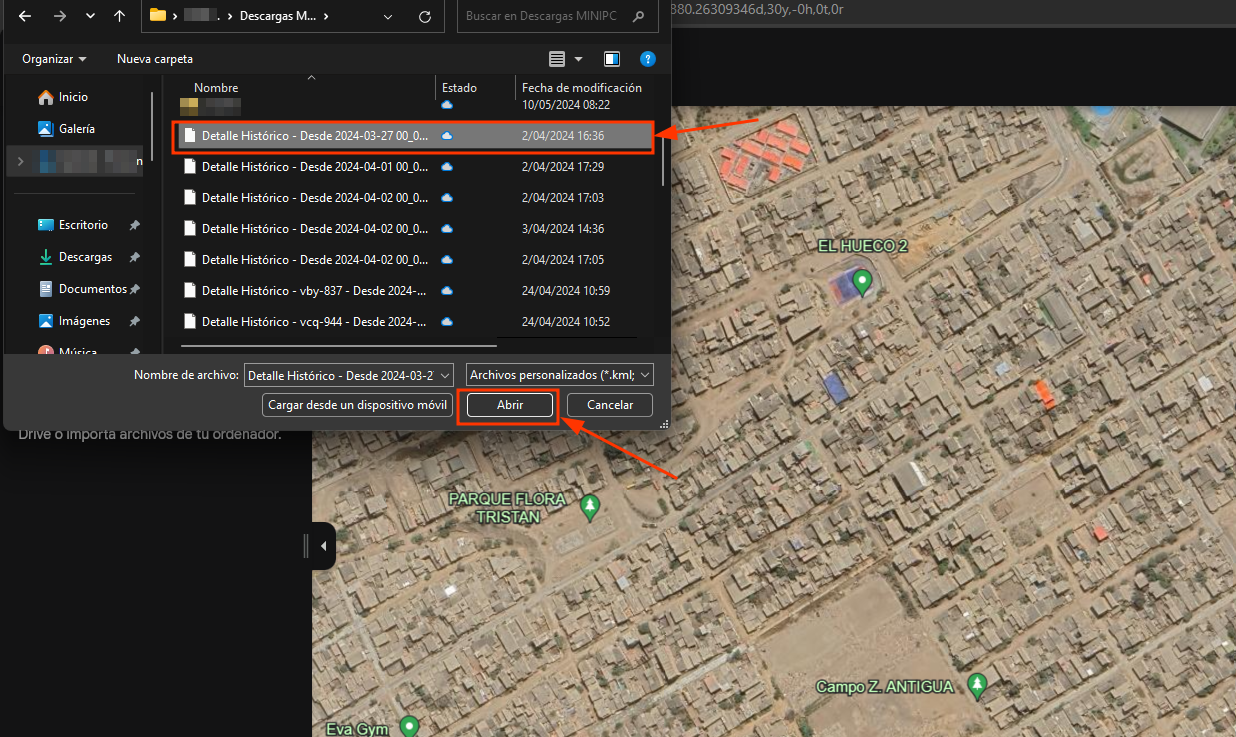
Task: Expand the file type filter dropdown
Action: point(559,374)
